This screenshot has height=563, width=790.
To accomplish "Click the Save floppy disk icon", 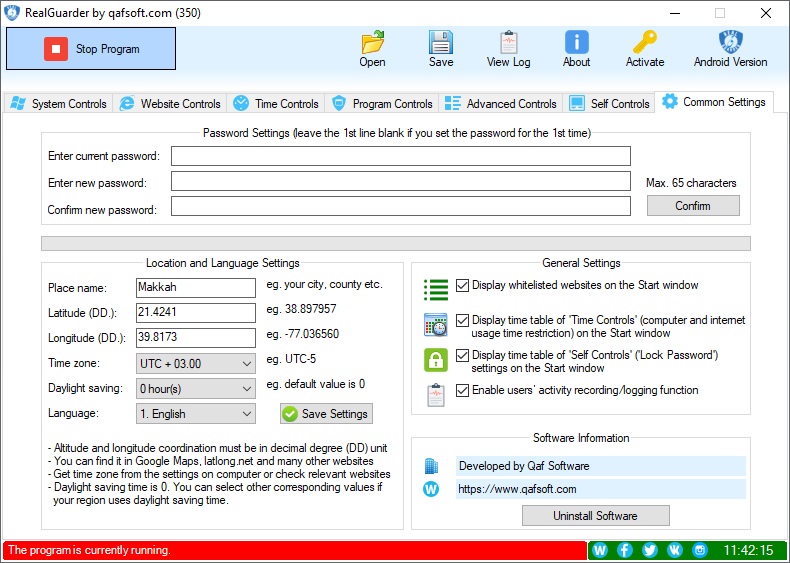I will pos(441,43).
